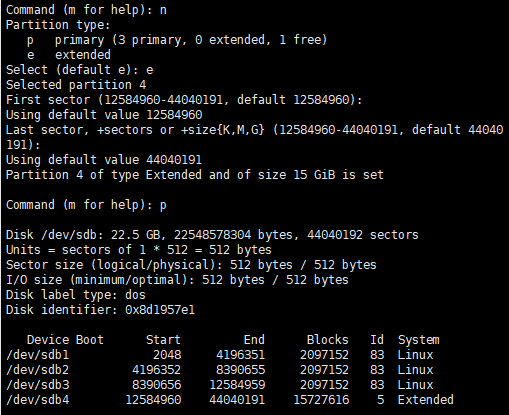Click the /dev/sdb2 partition row
Image resolution: width=509 pixels, height=415 pixels.
pos(220,370)
